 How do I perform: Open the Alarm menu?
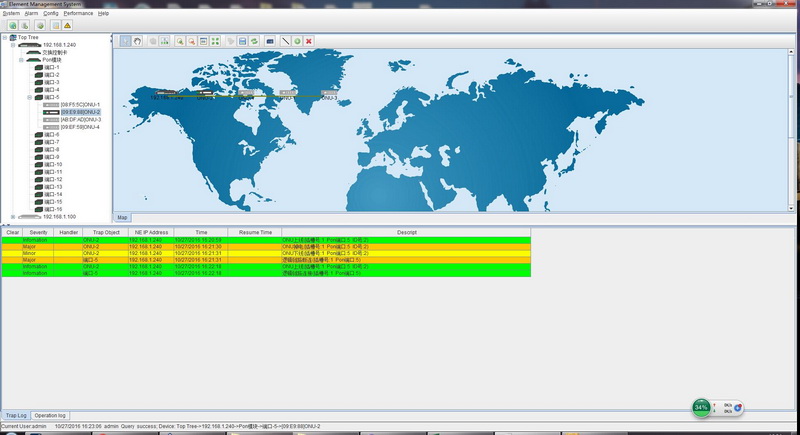click(x=30, y=13)
